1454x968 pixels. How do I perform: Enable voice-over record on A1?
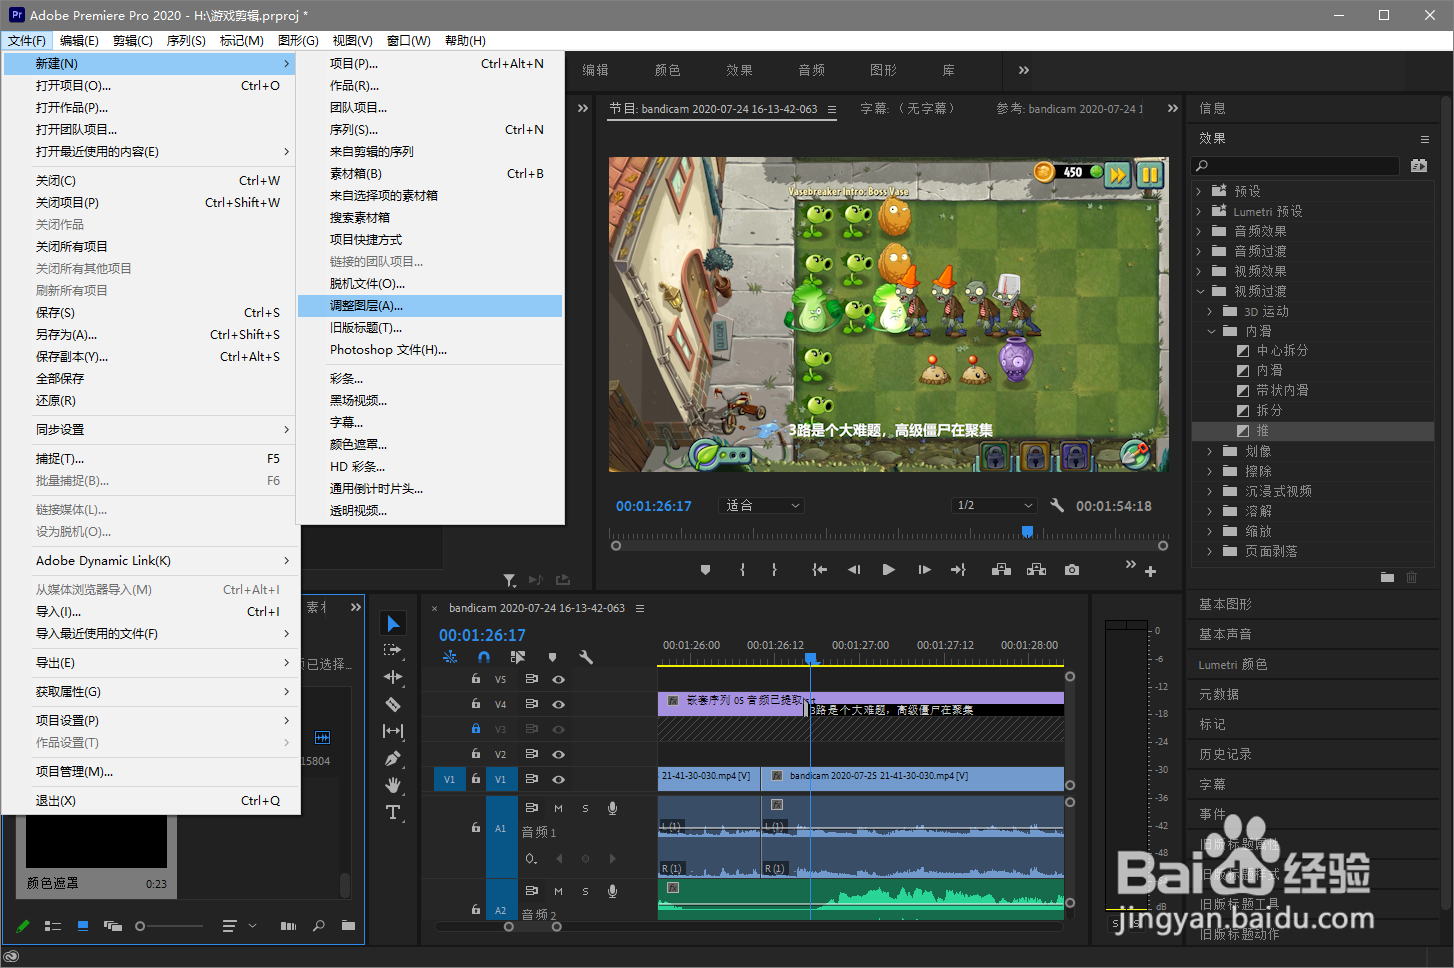(612, 808)
